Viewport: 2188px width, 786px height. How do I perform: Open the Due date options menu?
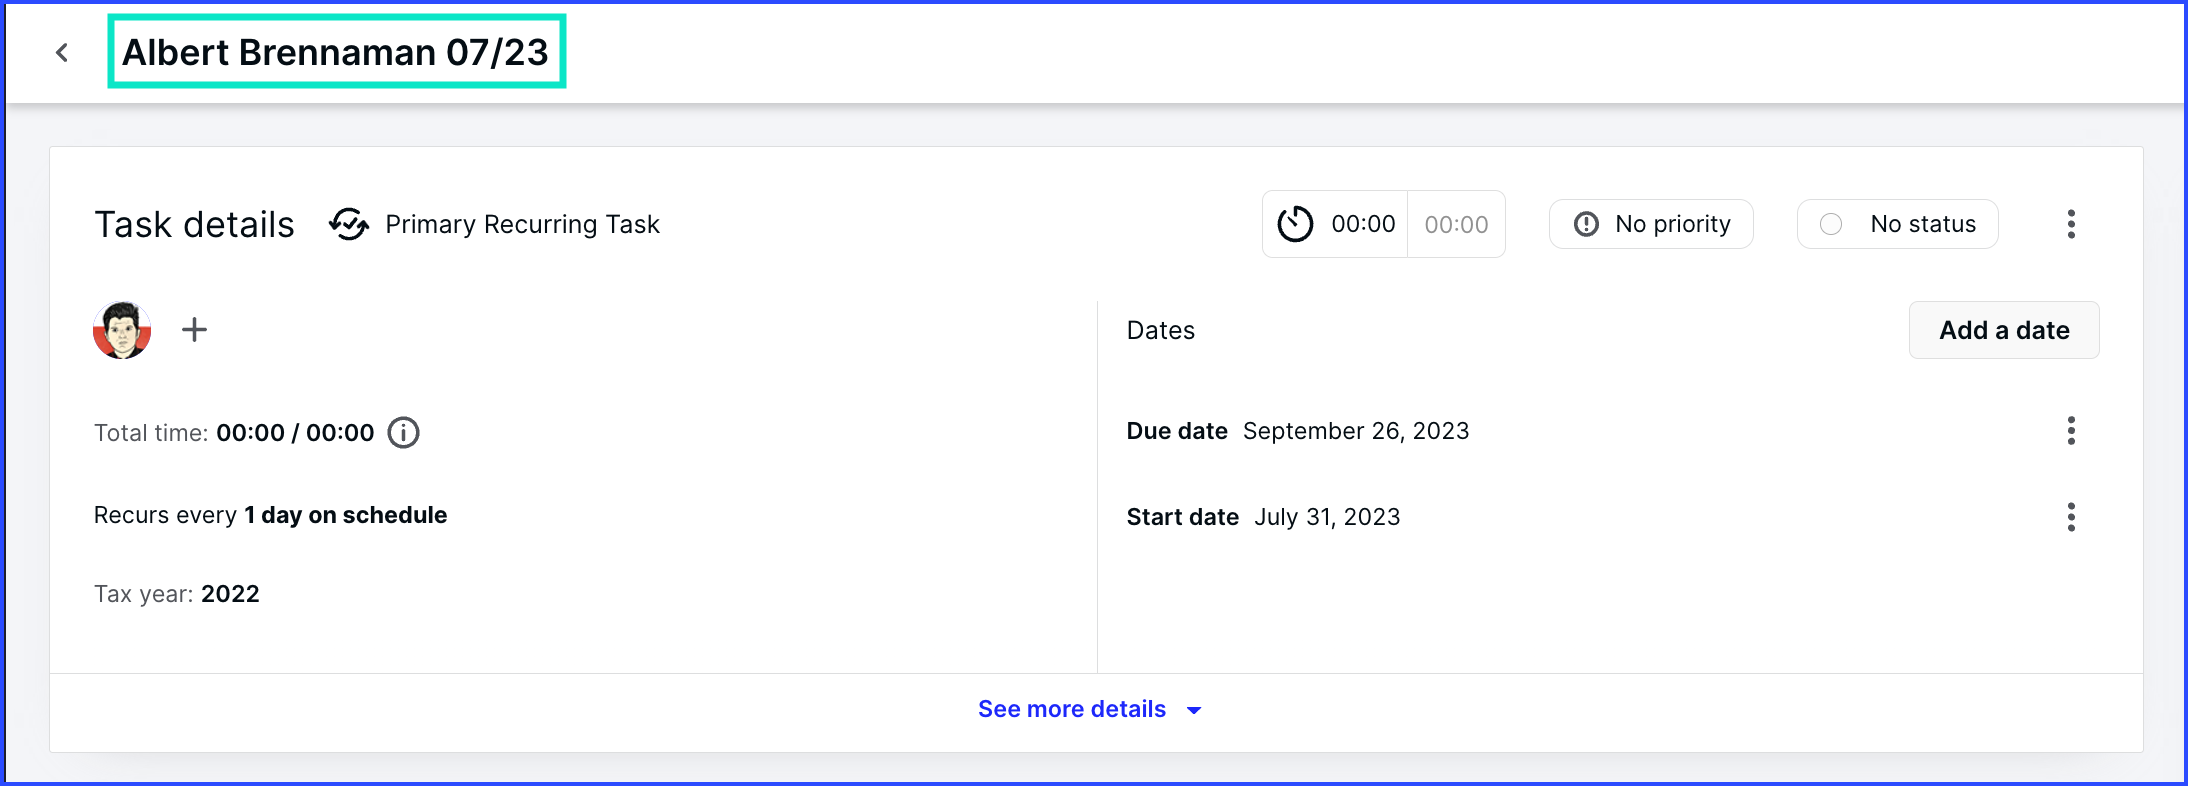[2071, 431]
